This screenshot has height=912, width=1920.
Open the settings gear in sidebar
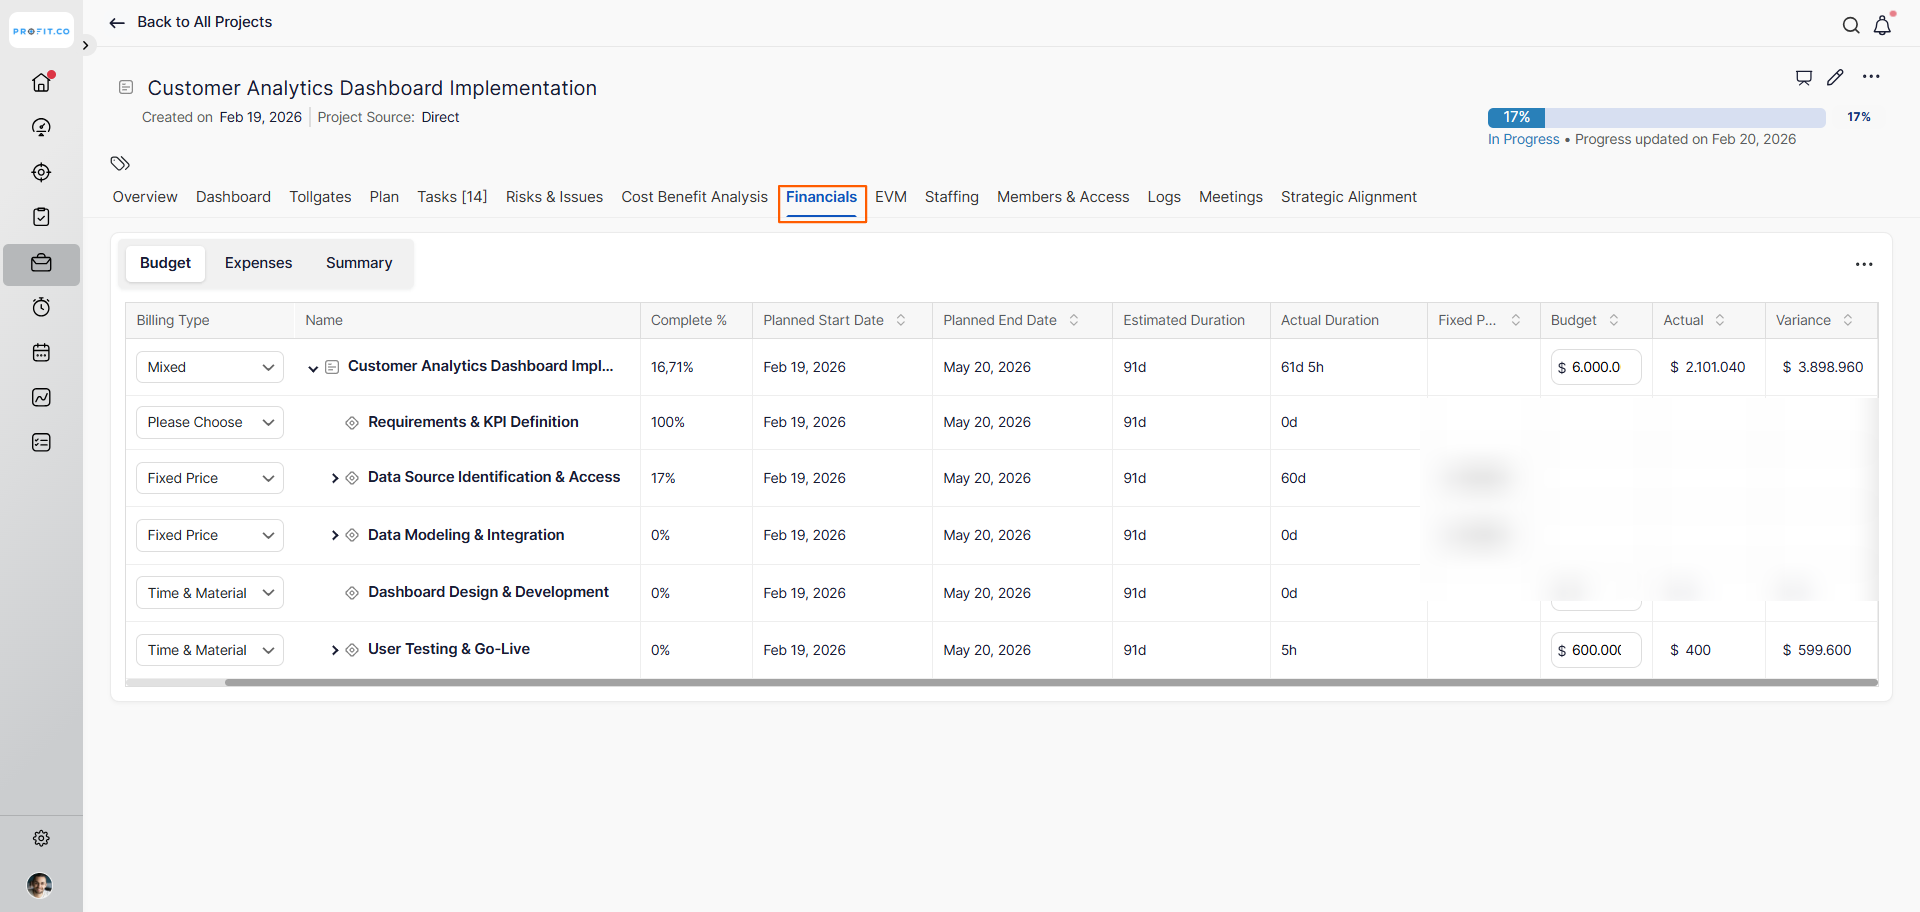pos(41,838)
